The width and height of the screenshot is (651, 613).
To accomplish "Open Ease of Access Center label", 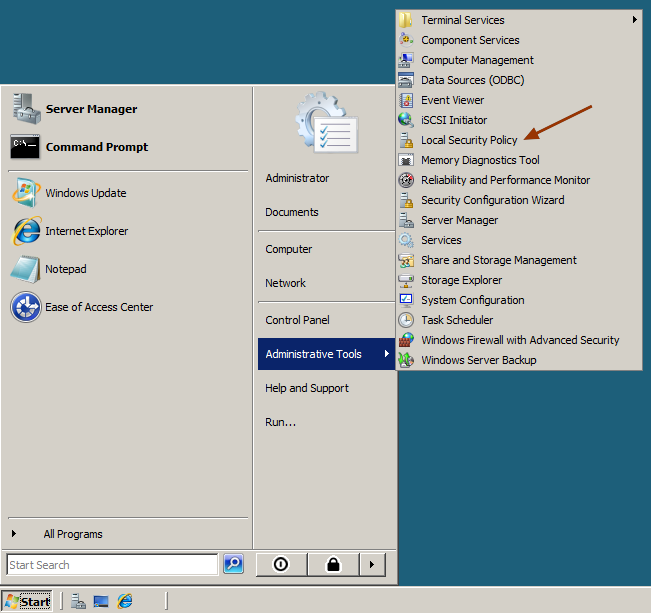I will pyautogui.click(x=99, y=307).
